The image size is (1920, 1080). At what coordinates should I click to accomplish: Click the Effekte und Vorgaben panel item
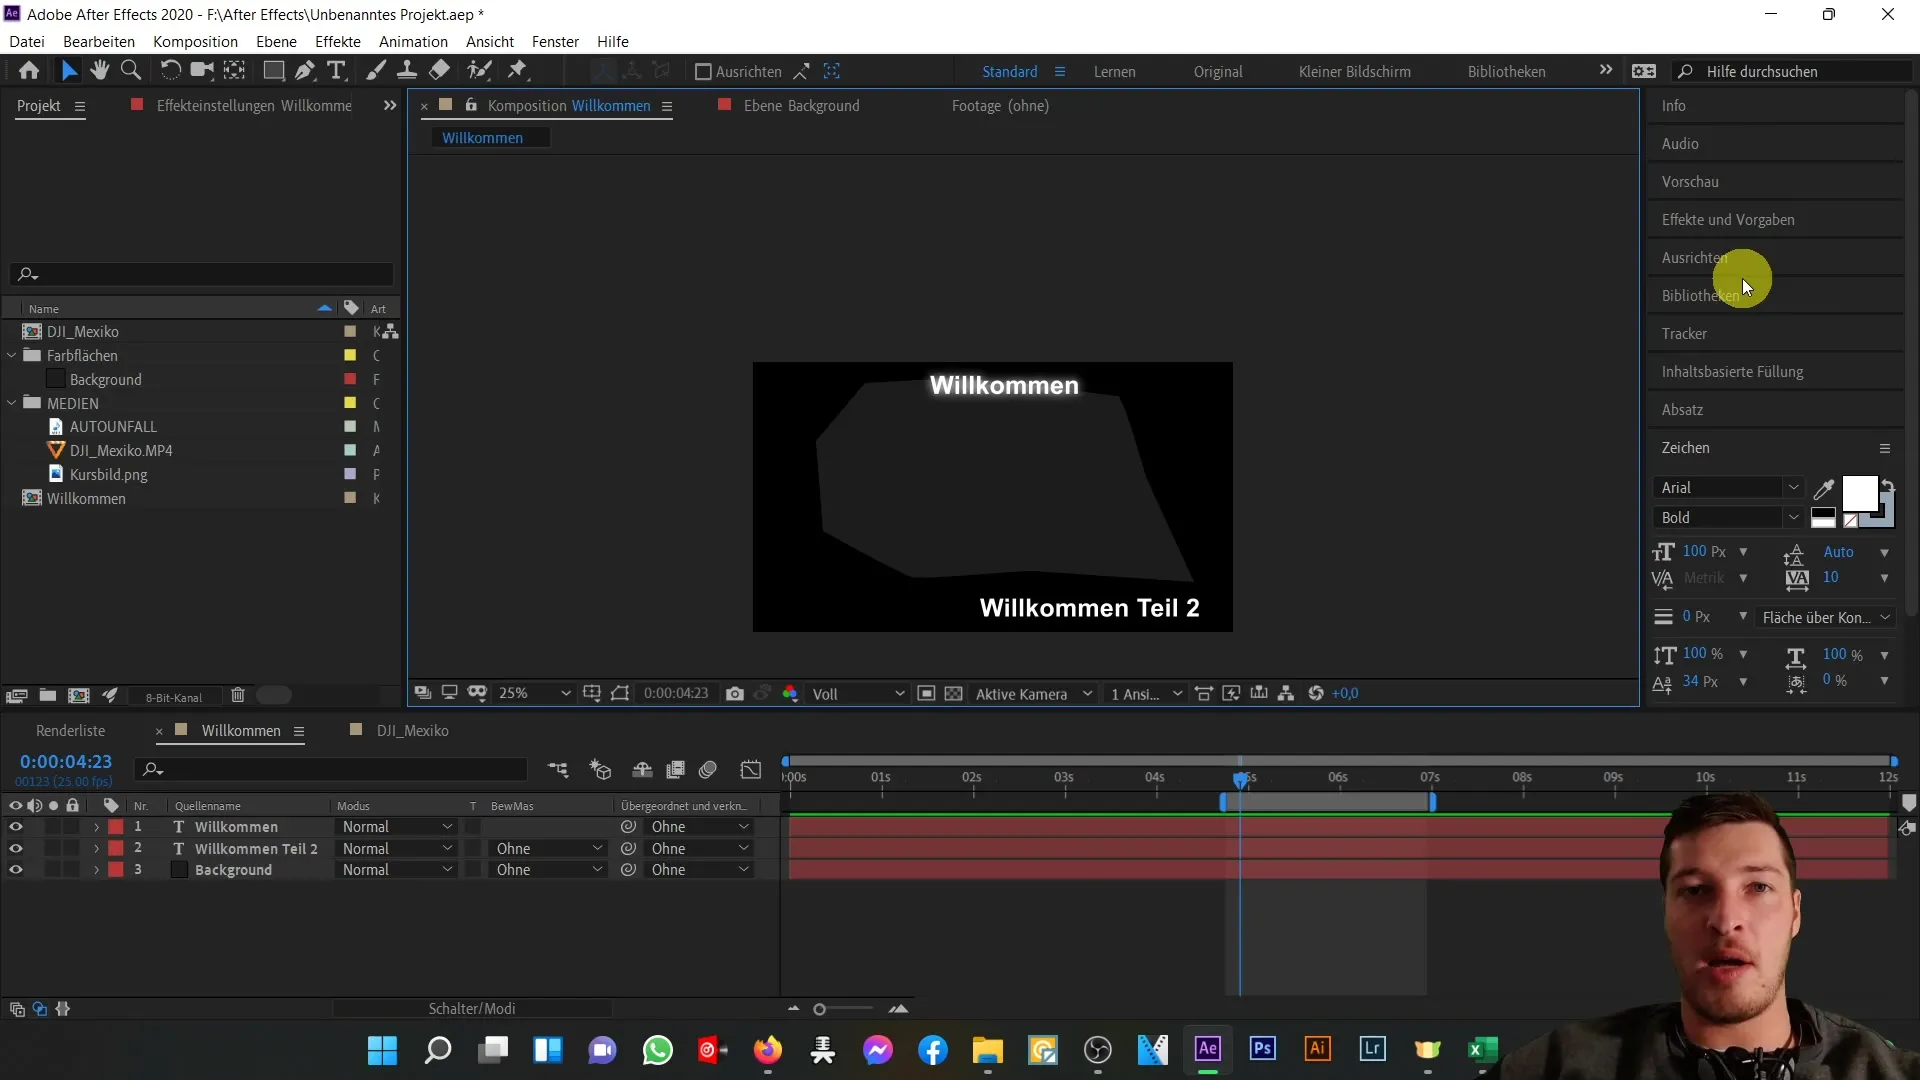coord(1727,219)
